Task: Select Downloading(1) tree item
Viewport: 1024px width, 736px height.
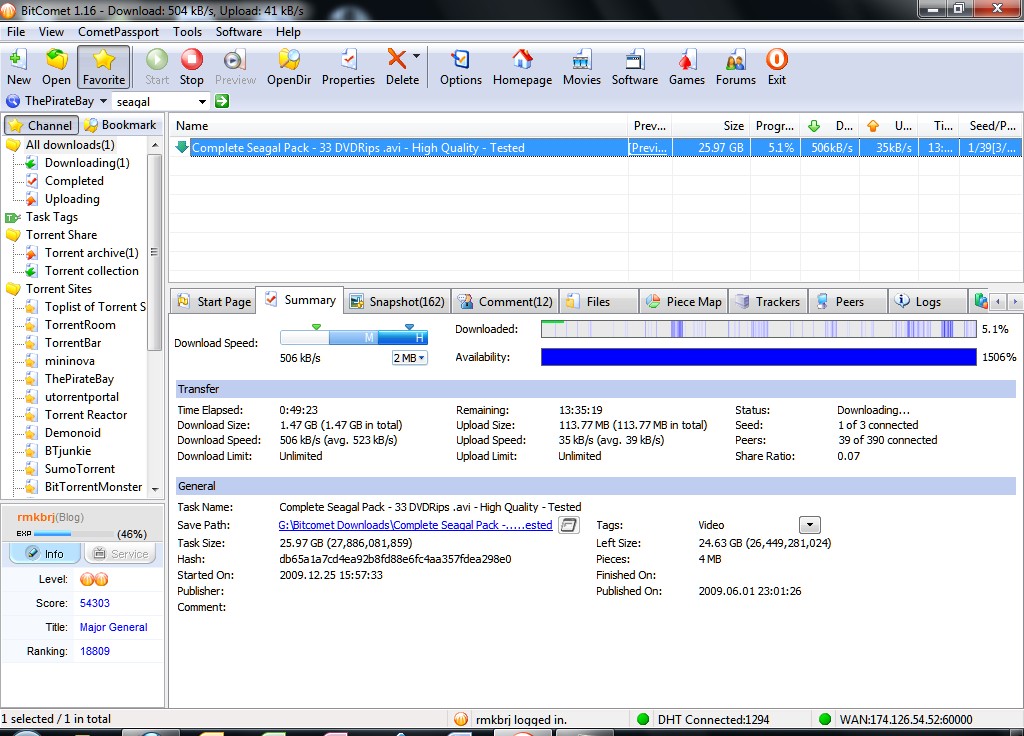Action: tap(87, 163)
